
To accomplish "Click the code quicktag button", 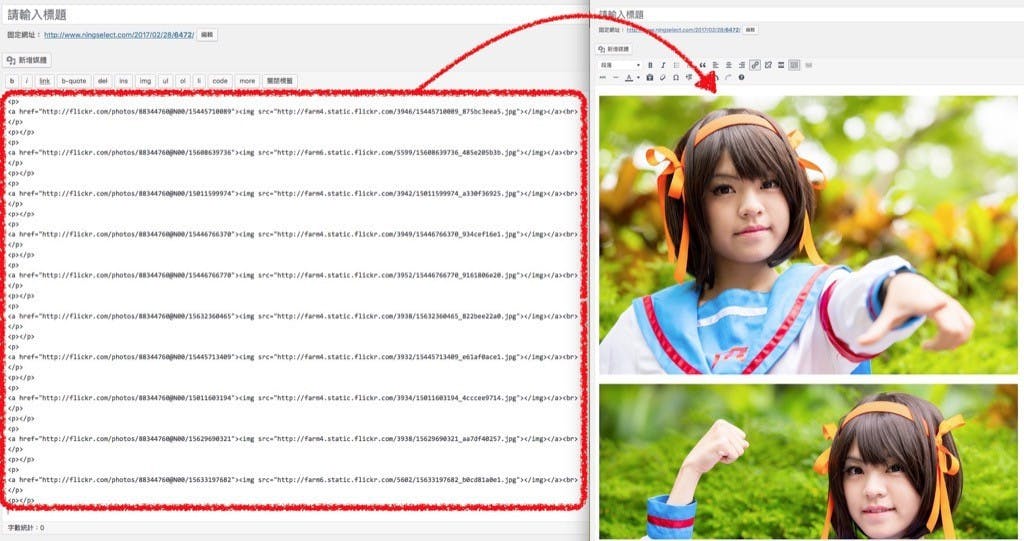I will click(219, 81).
